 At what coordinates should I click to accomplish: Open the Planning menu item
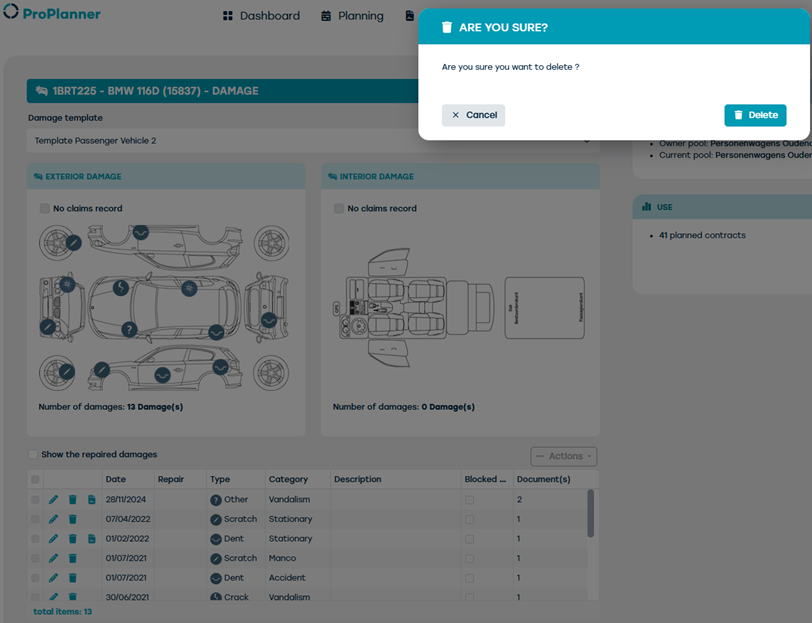click(352, 16)
